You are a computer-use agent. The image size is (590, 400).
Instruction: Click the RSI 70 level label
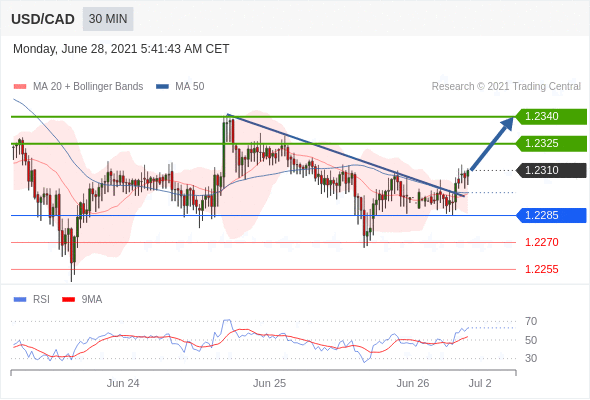click(x=531, y=321)
